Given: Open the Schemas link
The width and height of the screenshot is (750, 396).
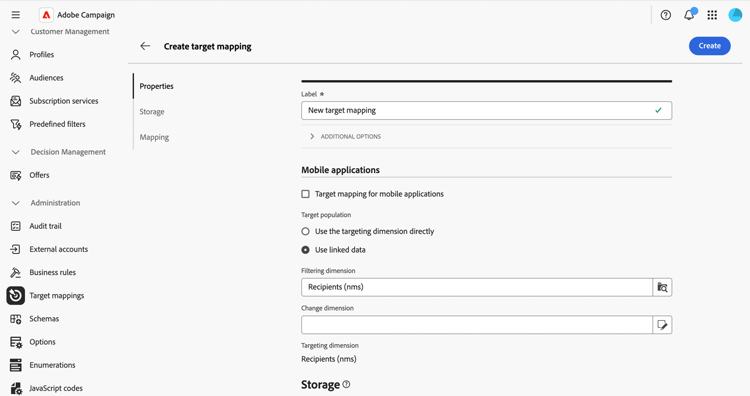Looking at the screenshot, I should (44, 319).
